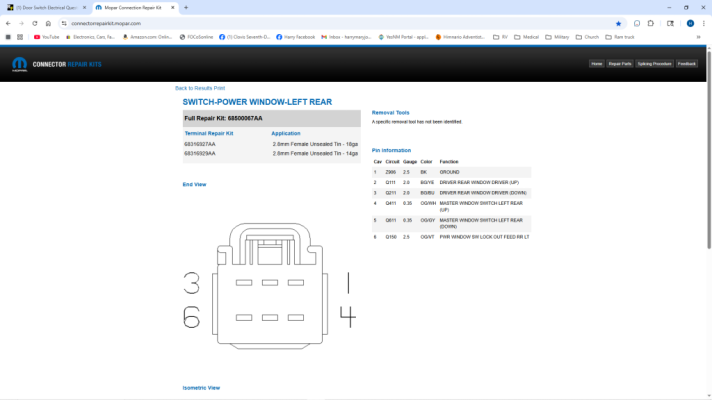Click circuit Q411 in the pin table
Screen dimensions: 712x400
(x=391, y=203)
